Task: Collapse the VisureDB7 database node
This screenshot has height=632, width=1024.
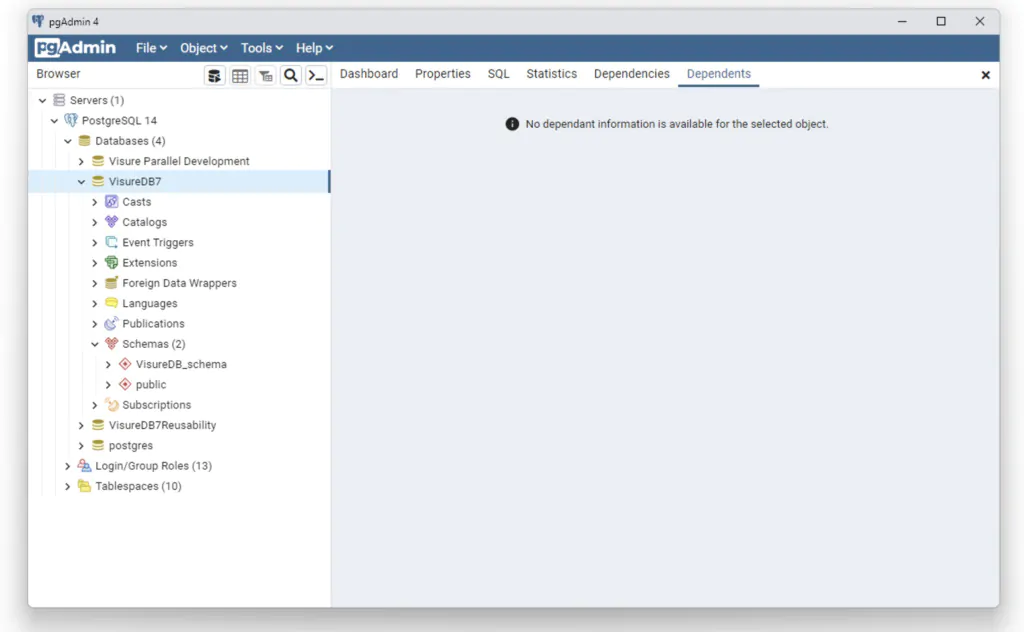Action: click(81, 182)
